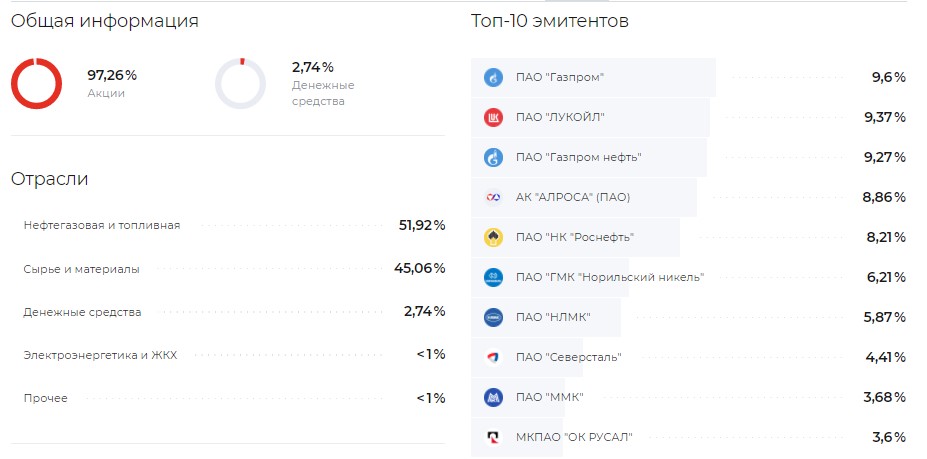Click the RUSAL logo icon
The height and width of the screenshot is (459, 927).
(493, 437)
